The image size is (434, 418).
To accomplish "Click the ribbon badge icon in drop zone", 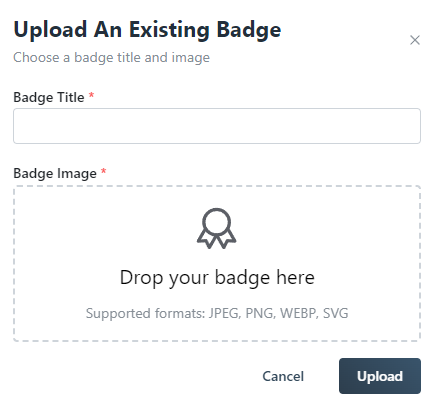I will 217,228.
